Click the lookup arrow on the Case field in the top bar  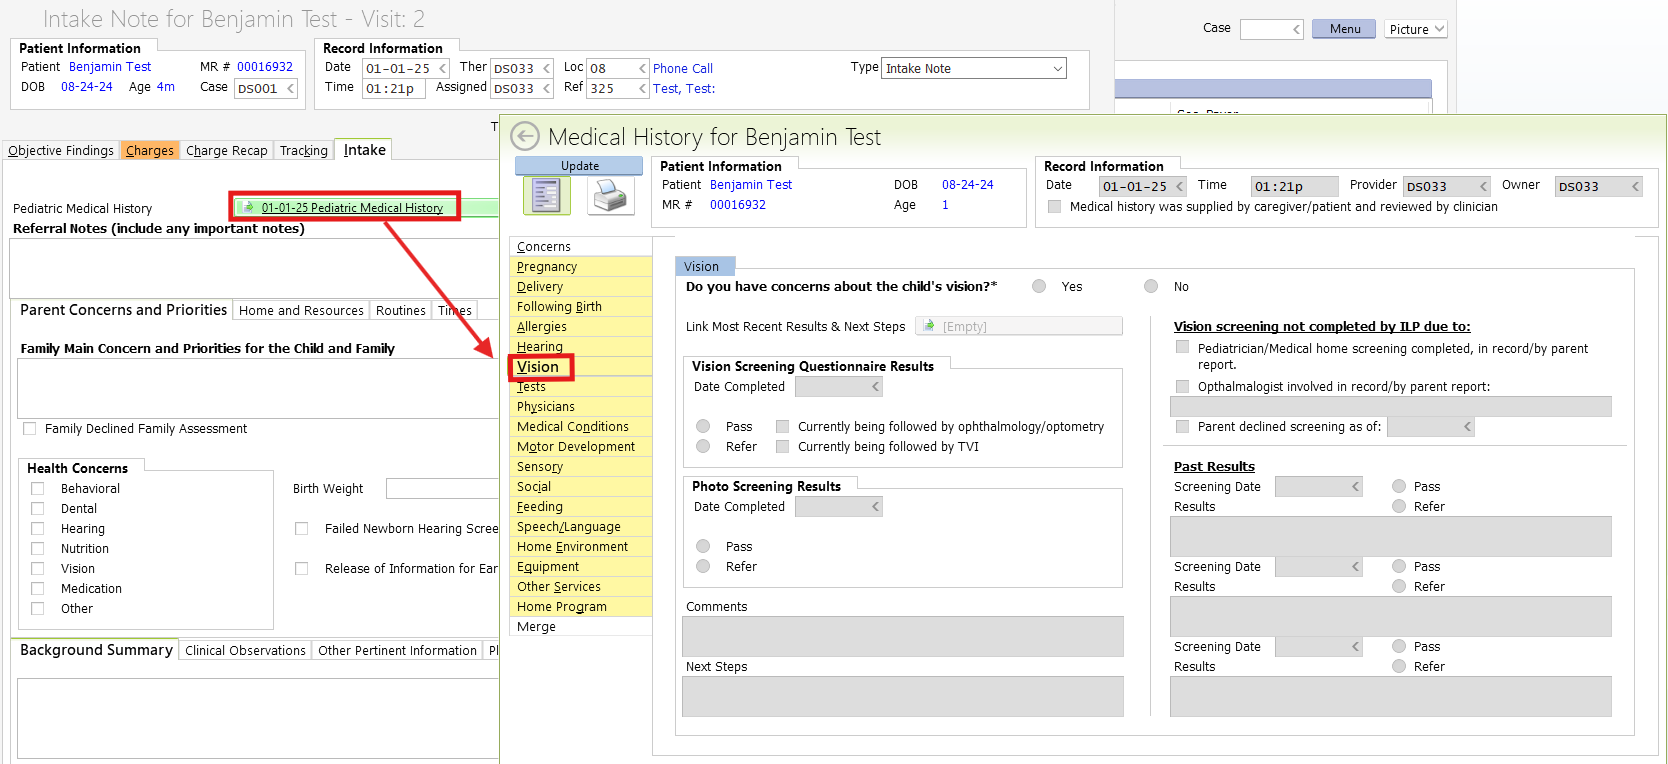point(1296,29)
